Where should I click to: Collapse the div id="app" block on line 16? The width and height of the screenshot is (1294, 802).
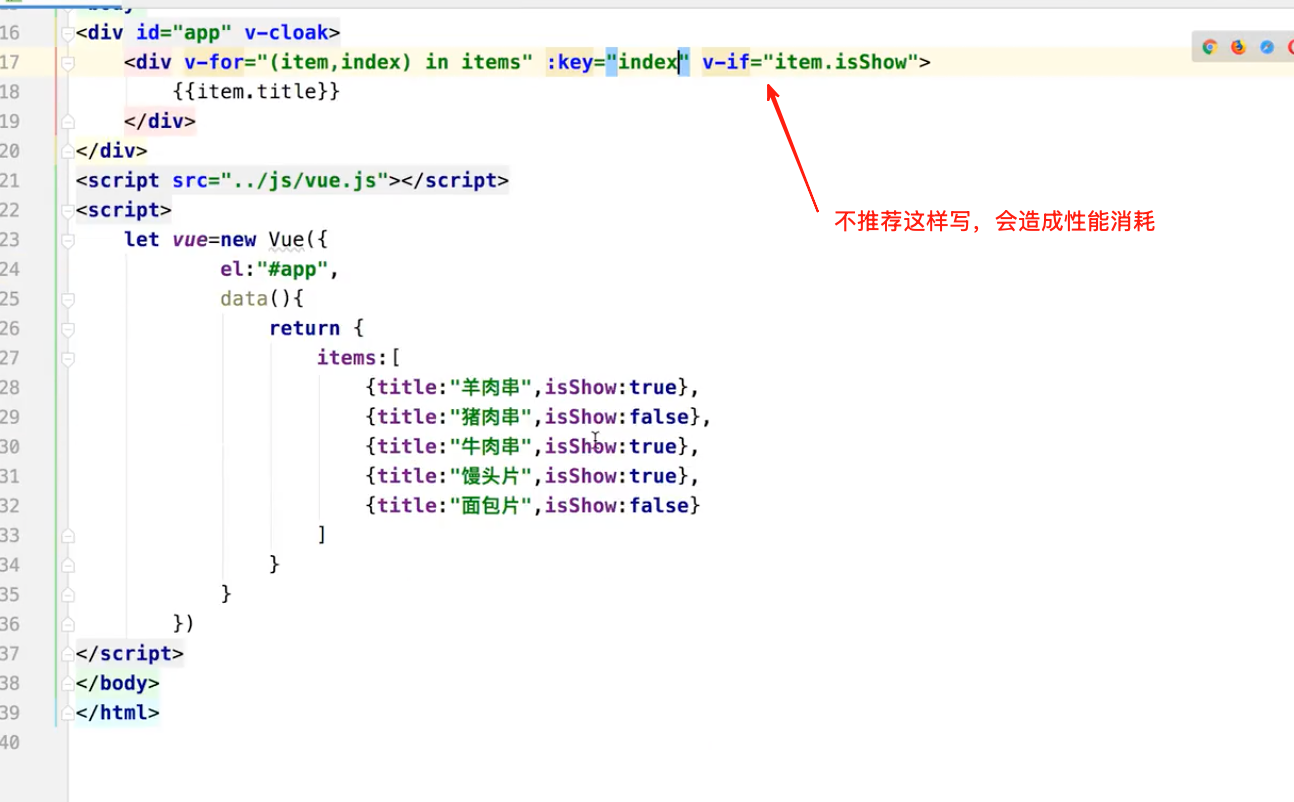[x=67, y=33]
